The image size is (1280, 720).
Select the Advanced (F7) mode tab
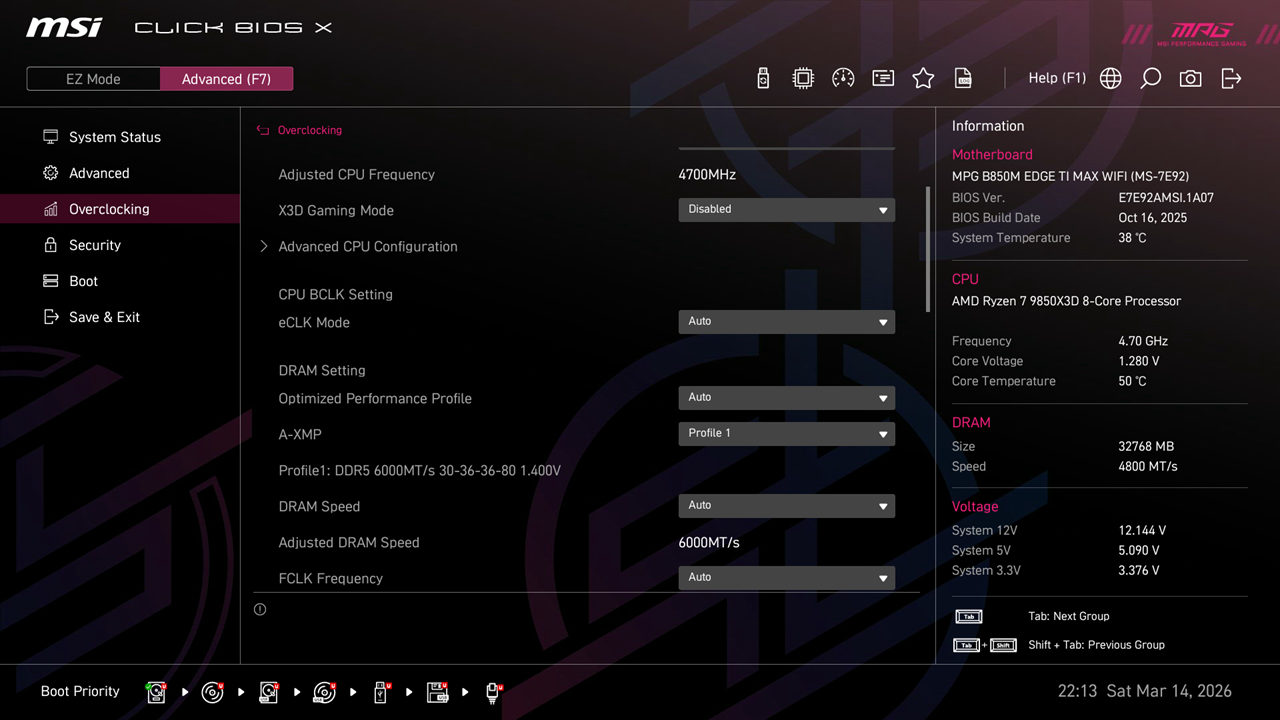pyautogui.click(x=226, y=79)
